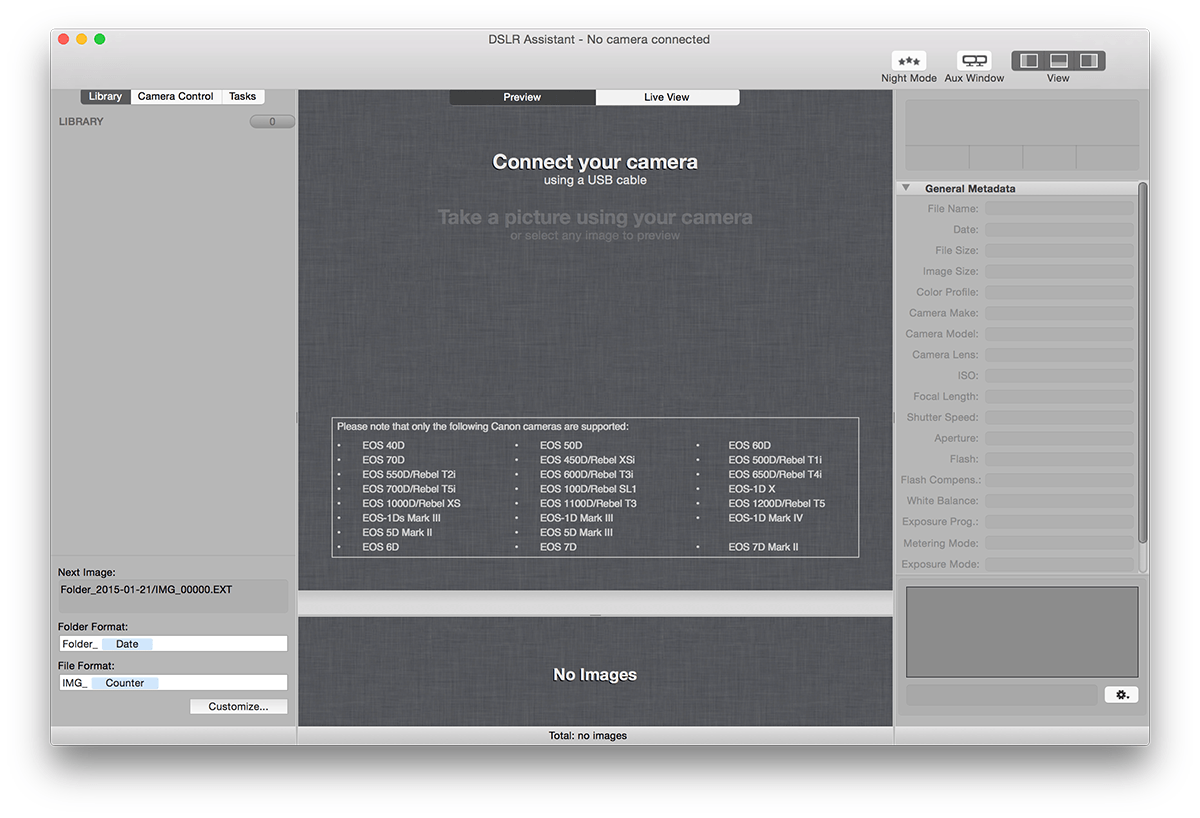Click the File Name metadata field
The image size is (1200, 818).
coord(1060,209)
